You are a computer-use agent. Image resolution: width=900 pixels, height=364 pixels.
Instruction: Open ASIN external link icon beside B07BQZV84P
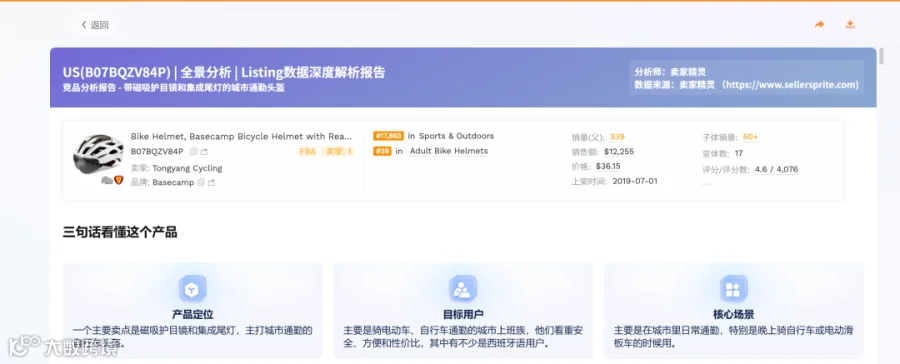[204, 152]
